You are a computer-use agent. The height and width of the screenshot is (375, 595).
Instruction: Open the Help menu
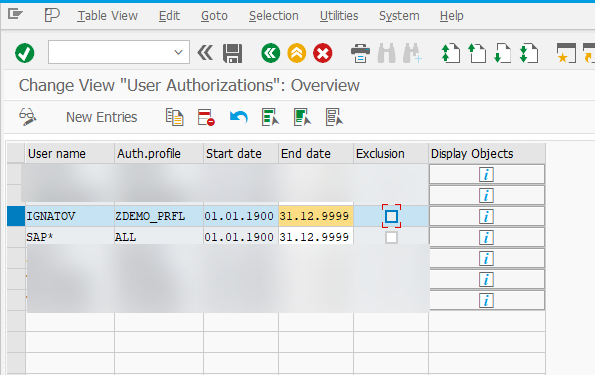(452, 16)
